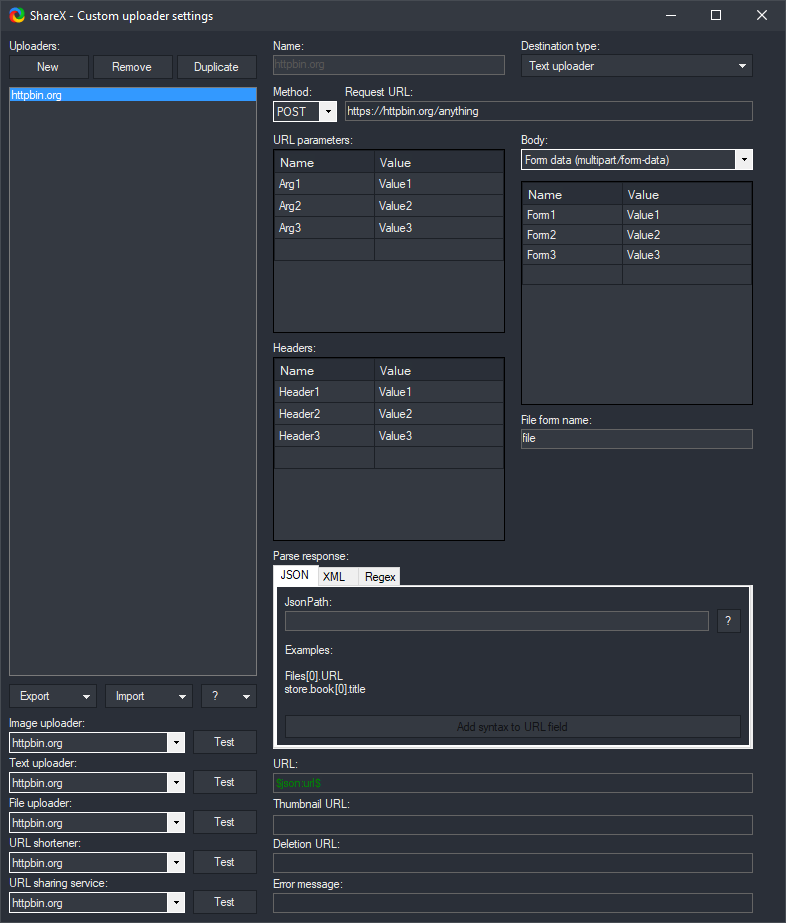Open the question mark help dropdown
This screenshot has height=923, width=786.
(228, 696)
